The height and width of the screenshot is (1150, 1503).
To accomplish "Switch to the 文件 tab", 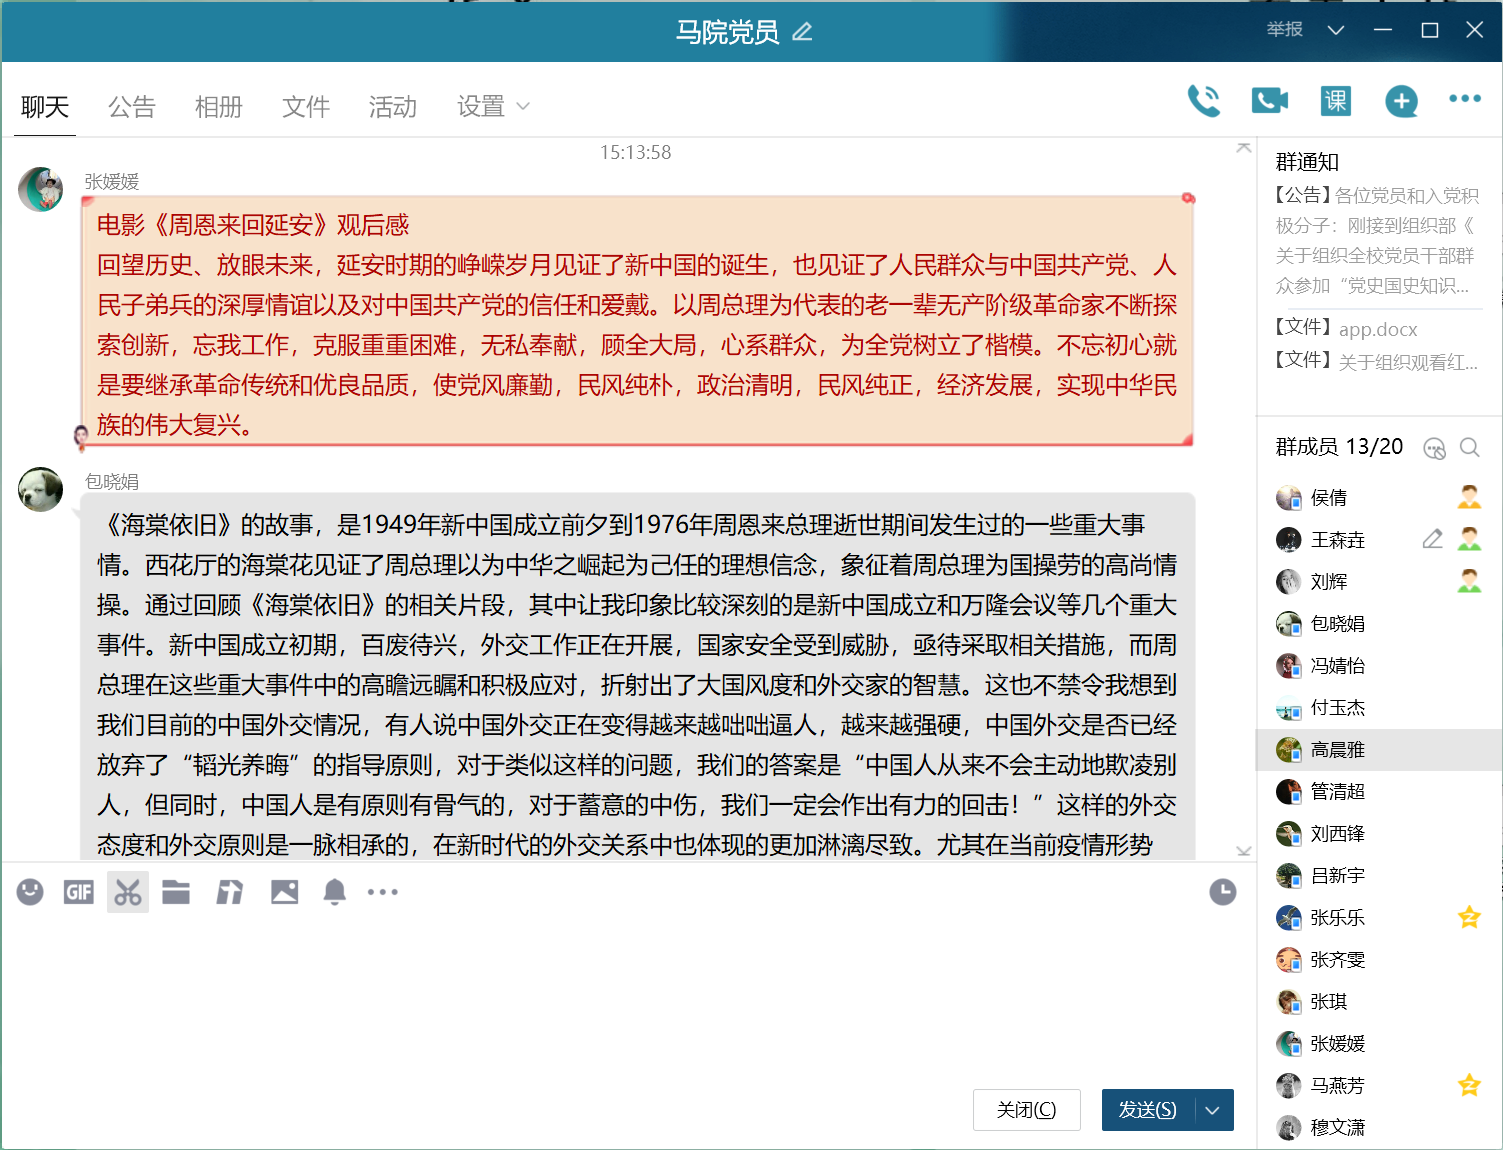I will click(x=306, y=107).
